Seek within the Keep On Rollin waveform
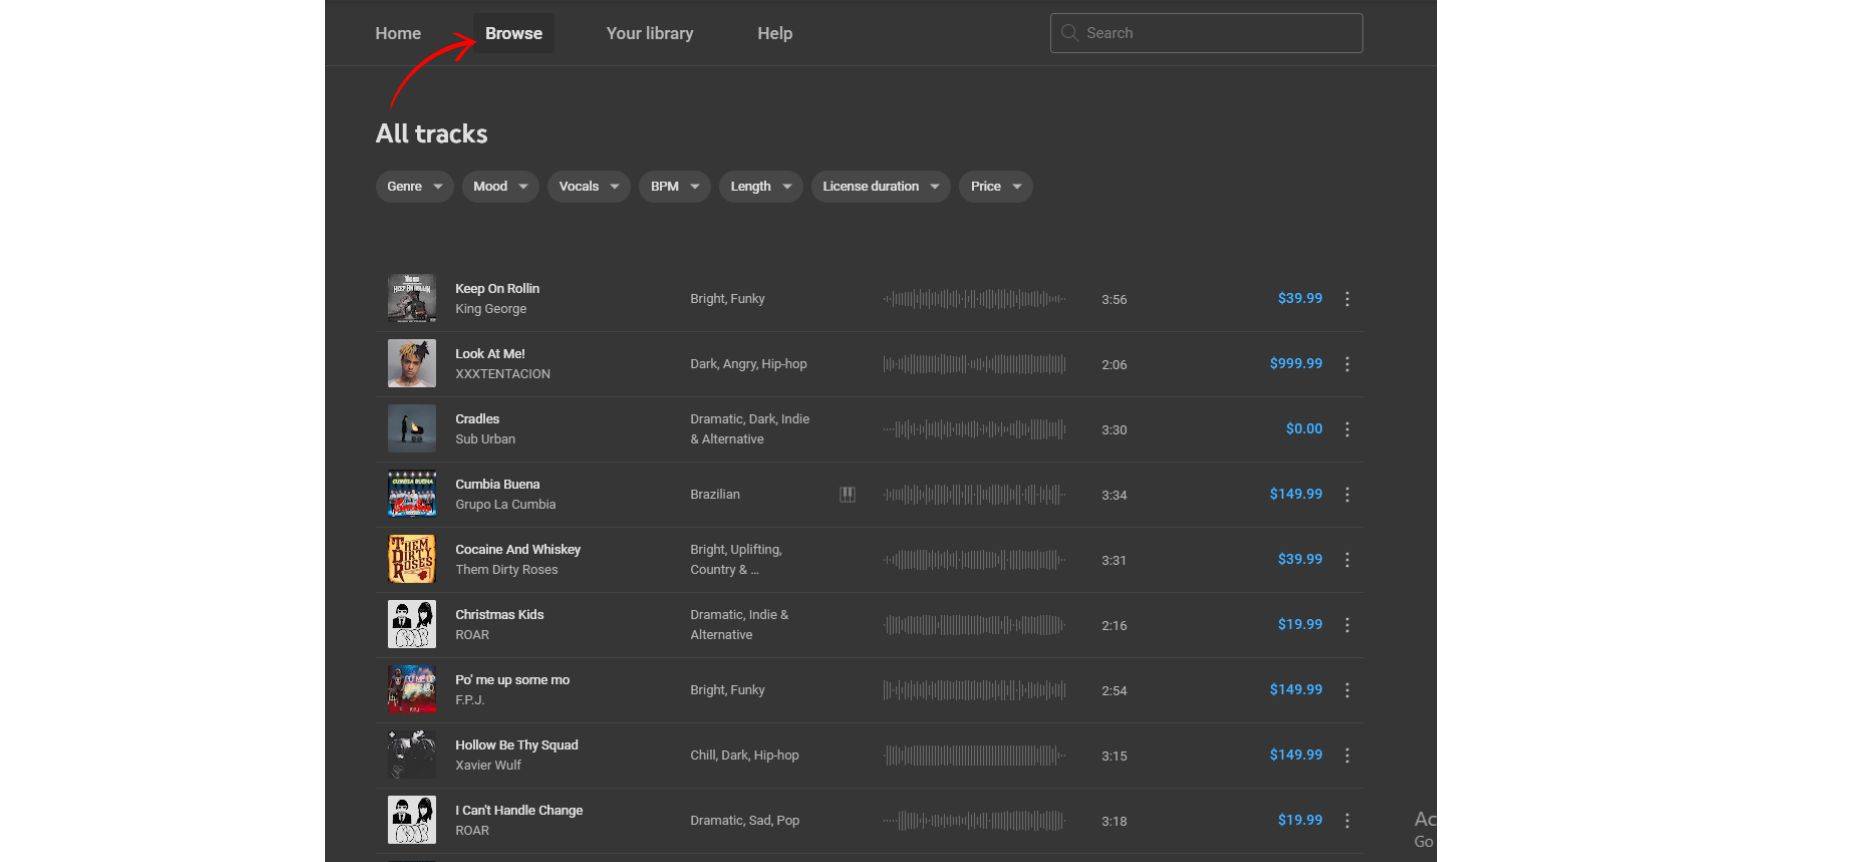This screenshot has height=862, width=1858. [974, 299]
